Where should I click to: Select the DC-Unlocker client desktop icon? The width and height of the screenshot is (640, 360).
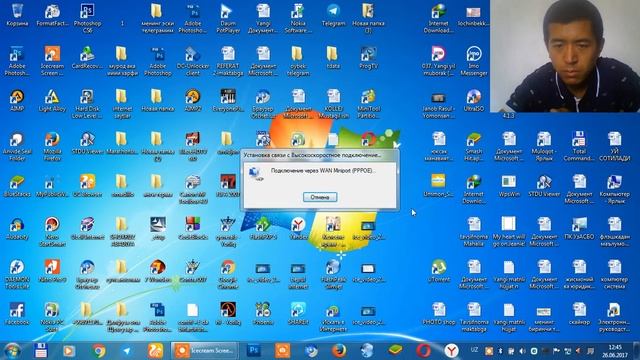click(193, 61)
